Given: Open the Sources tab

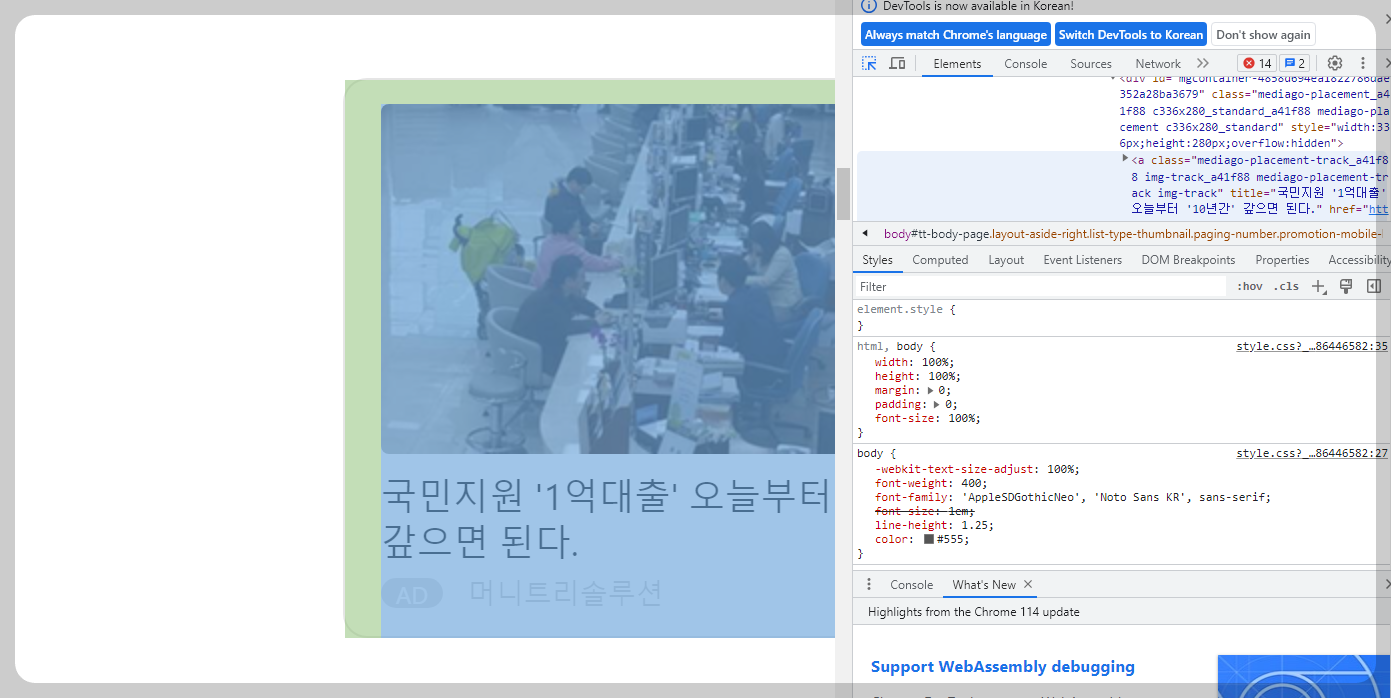Looking at the screenshot, I should click(x=1091, y=63).
